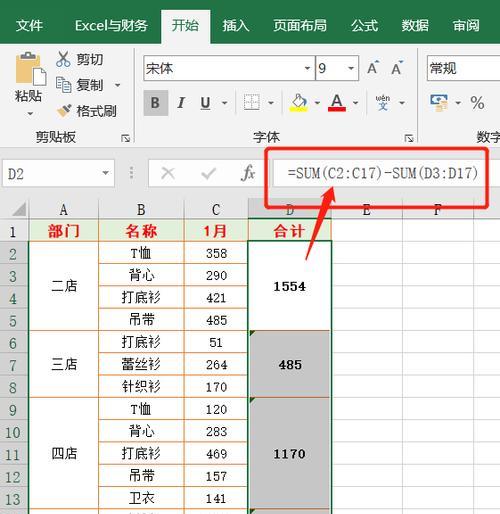Image resolution: width=500 pixels, height=514 pixels.
Task: Click the Select All corner triangle
Action: (x=19, y=209)
